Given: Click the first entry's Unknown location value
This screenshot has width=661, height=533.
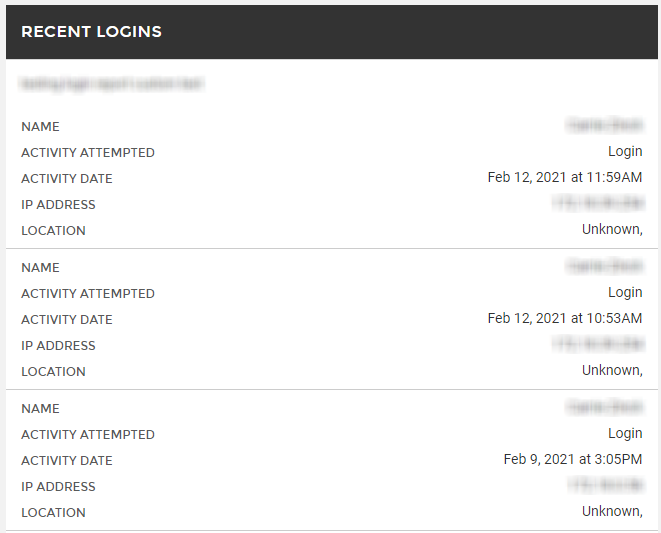Looking at the screenshot, I should 612,229.
